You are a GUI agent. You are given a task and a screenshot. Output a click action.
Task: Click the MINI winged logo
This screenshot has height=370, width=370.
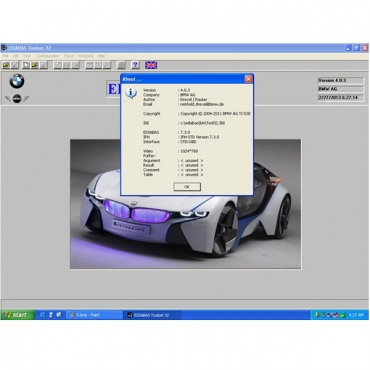(x=17, y=99)
